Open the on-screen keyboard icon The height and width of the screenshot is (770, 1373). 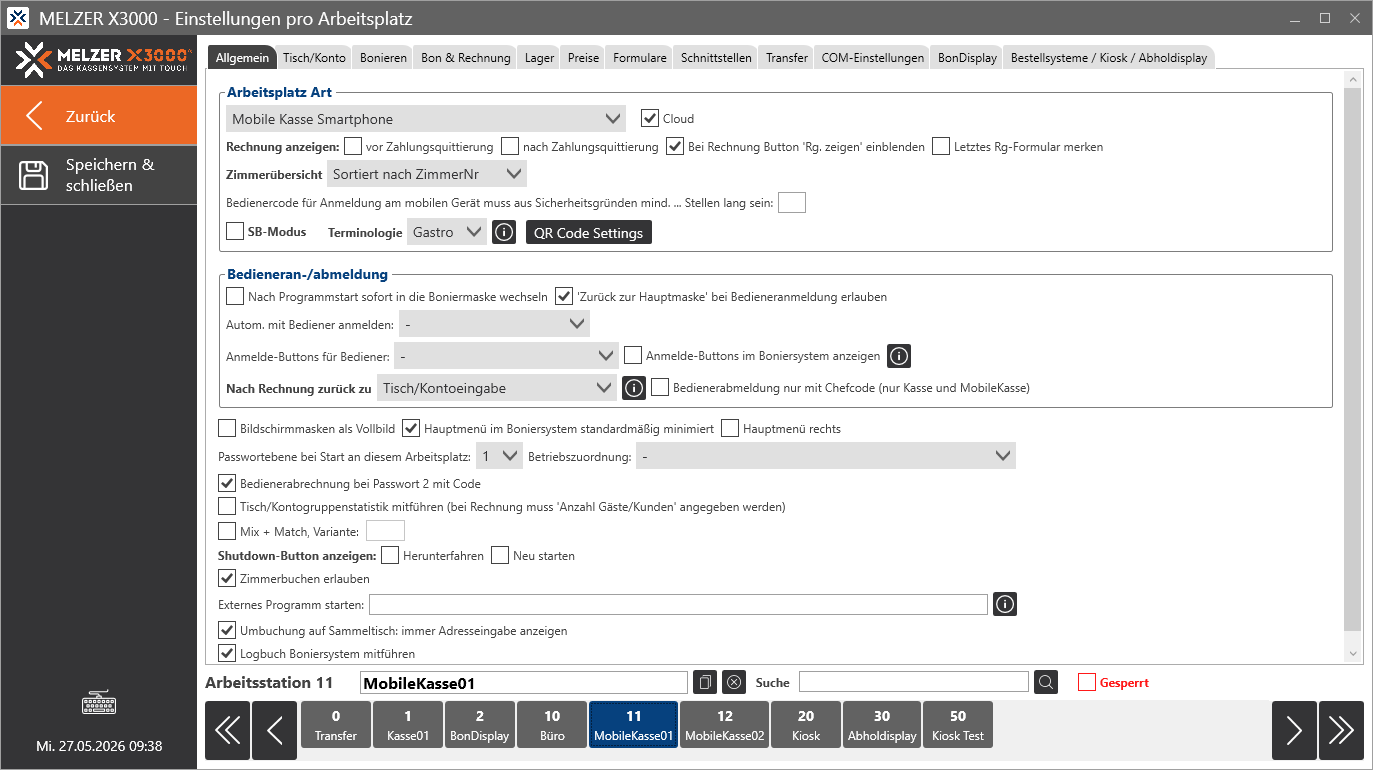[99, 704]
